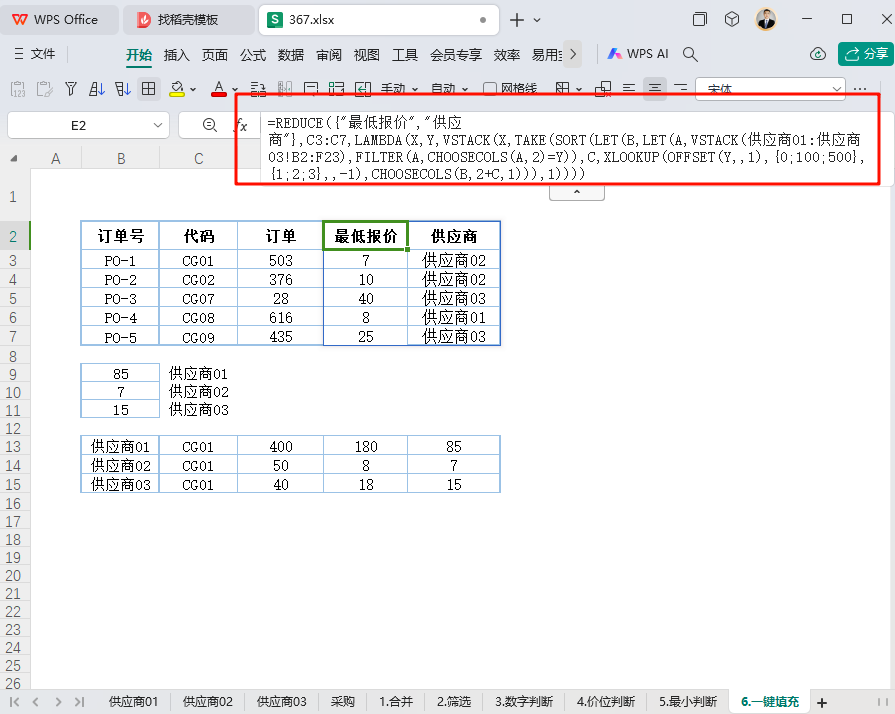Image resolution: width=895 pixels, height=714 pixels.
Task: Switch to the 视图 ribbon tab
Action: (366, 55)
